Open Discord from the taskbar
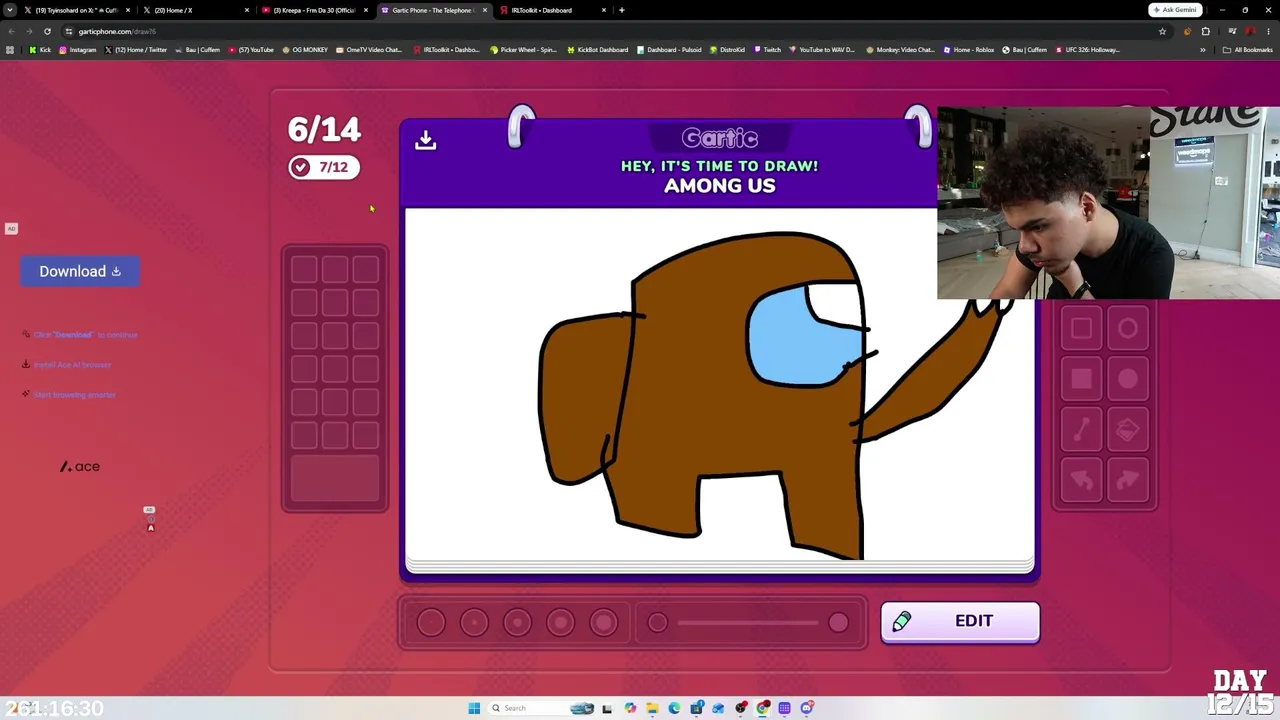The width and height of the screenshot is (1280, 720). pos(807,708)
